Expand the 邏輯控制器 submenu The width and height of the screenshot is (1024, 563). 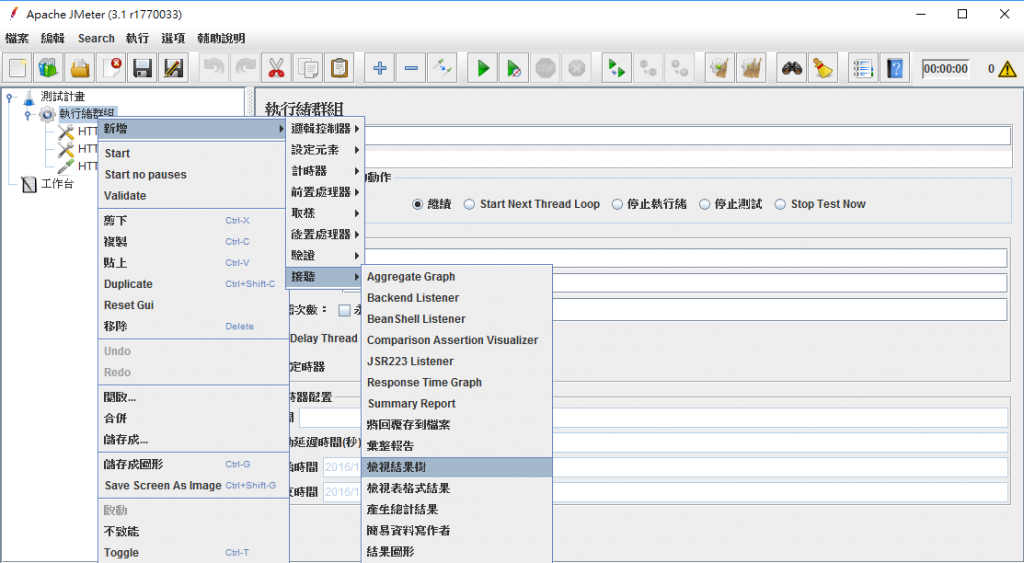point(325,129)
